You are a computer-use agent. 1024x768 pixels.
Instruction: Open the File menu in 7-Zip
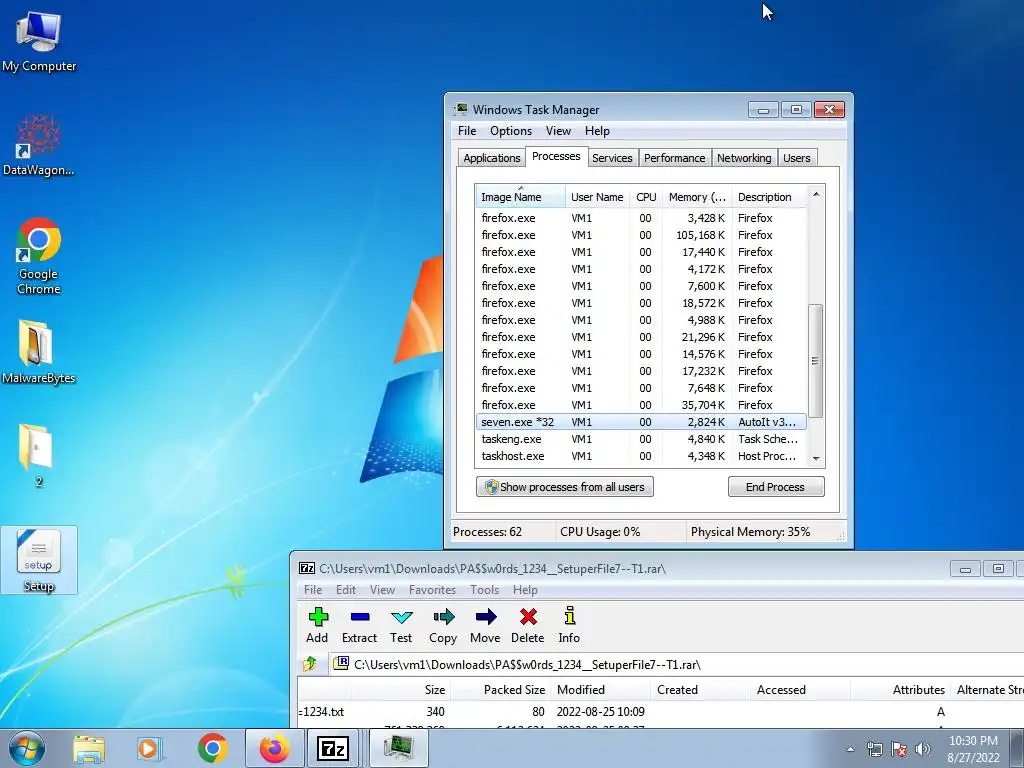pyautogui.click(x=313, y=590)
